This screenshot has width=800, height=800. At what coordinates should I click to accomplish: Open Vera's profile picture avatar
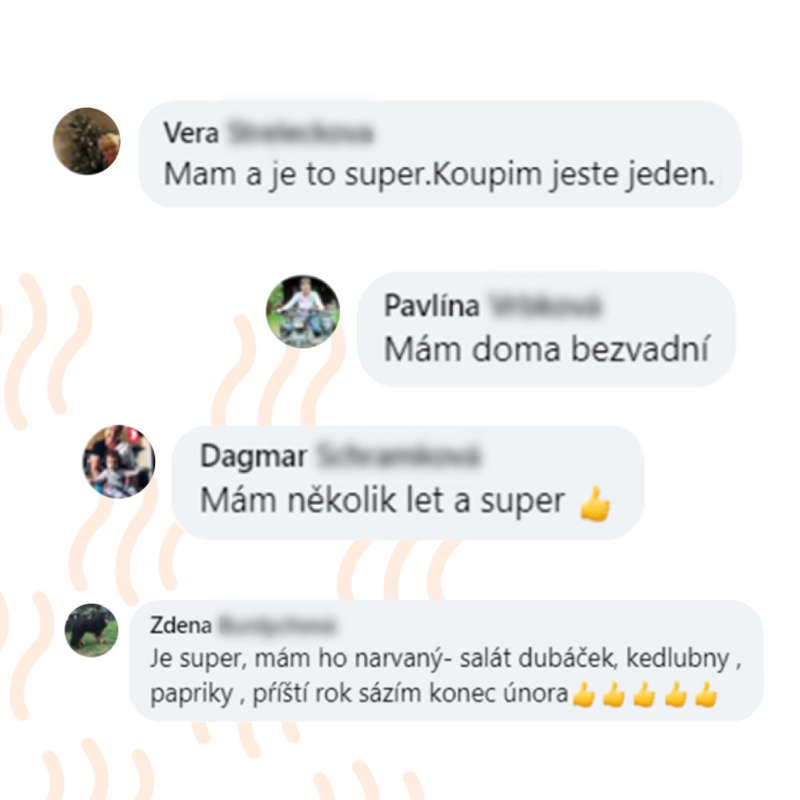pyautogui.click(x=87, y=141)
